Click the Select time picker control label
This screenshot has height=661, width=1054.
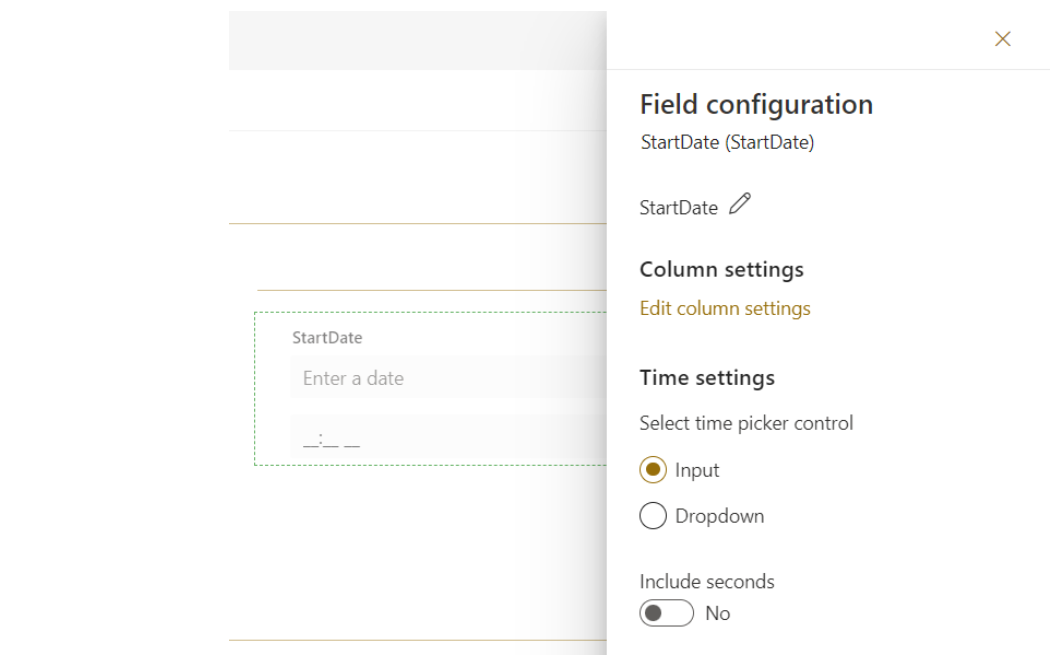tap(746, 423)
